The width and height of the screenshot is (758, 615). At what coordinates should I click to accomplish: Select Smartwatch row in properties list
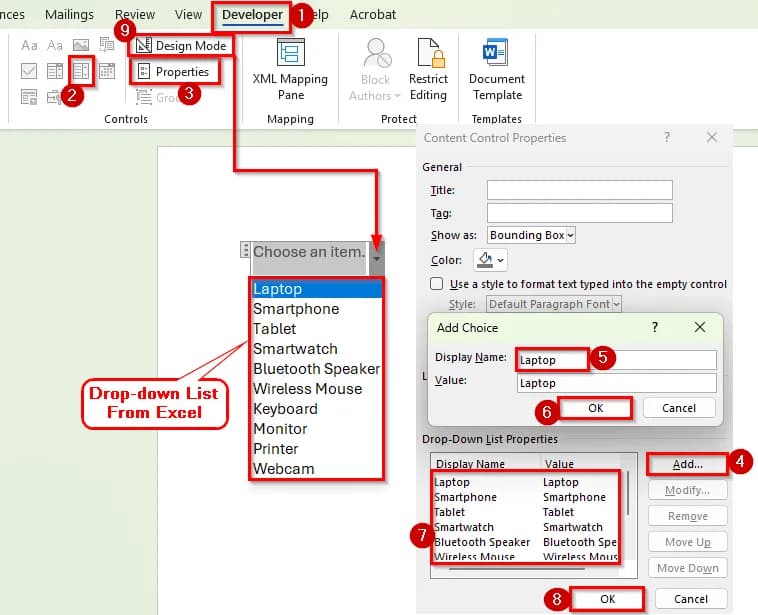(x=525, y=527)
